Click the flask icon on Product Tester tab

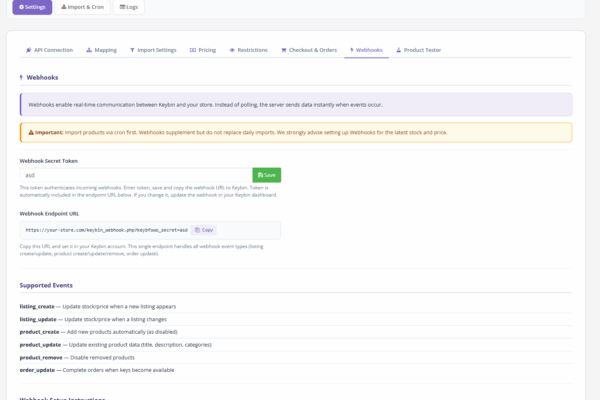pyautogui.click(x=399, y=49)
